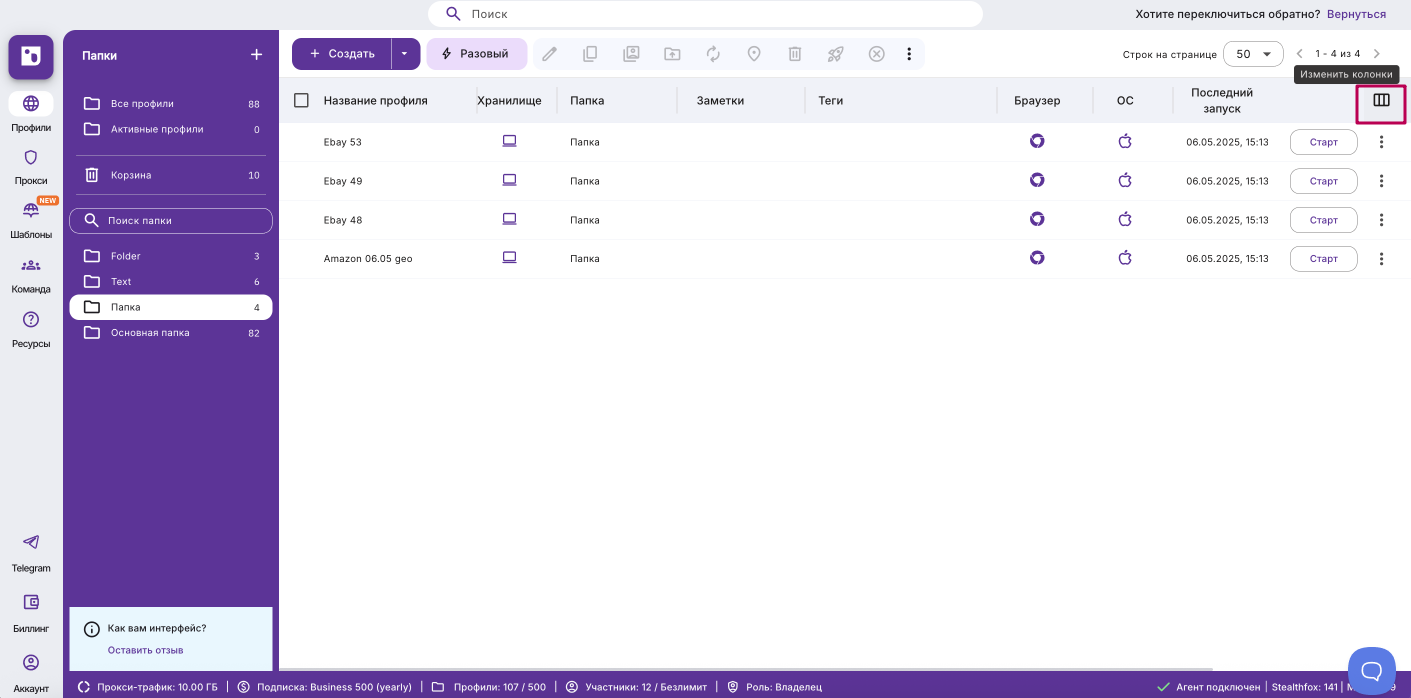Click the profile cards icon in toolbar
This screenshot has height=698, width=1411.
(x=631, y=54)
